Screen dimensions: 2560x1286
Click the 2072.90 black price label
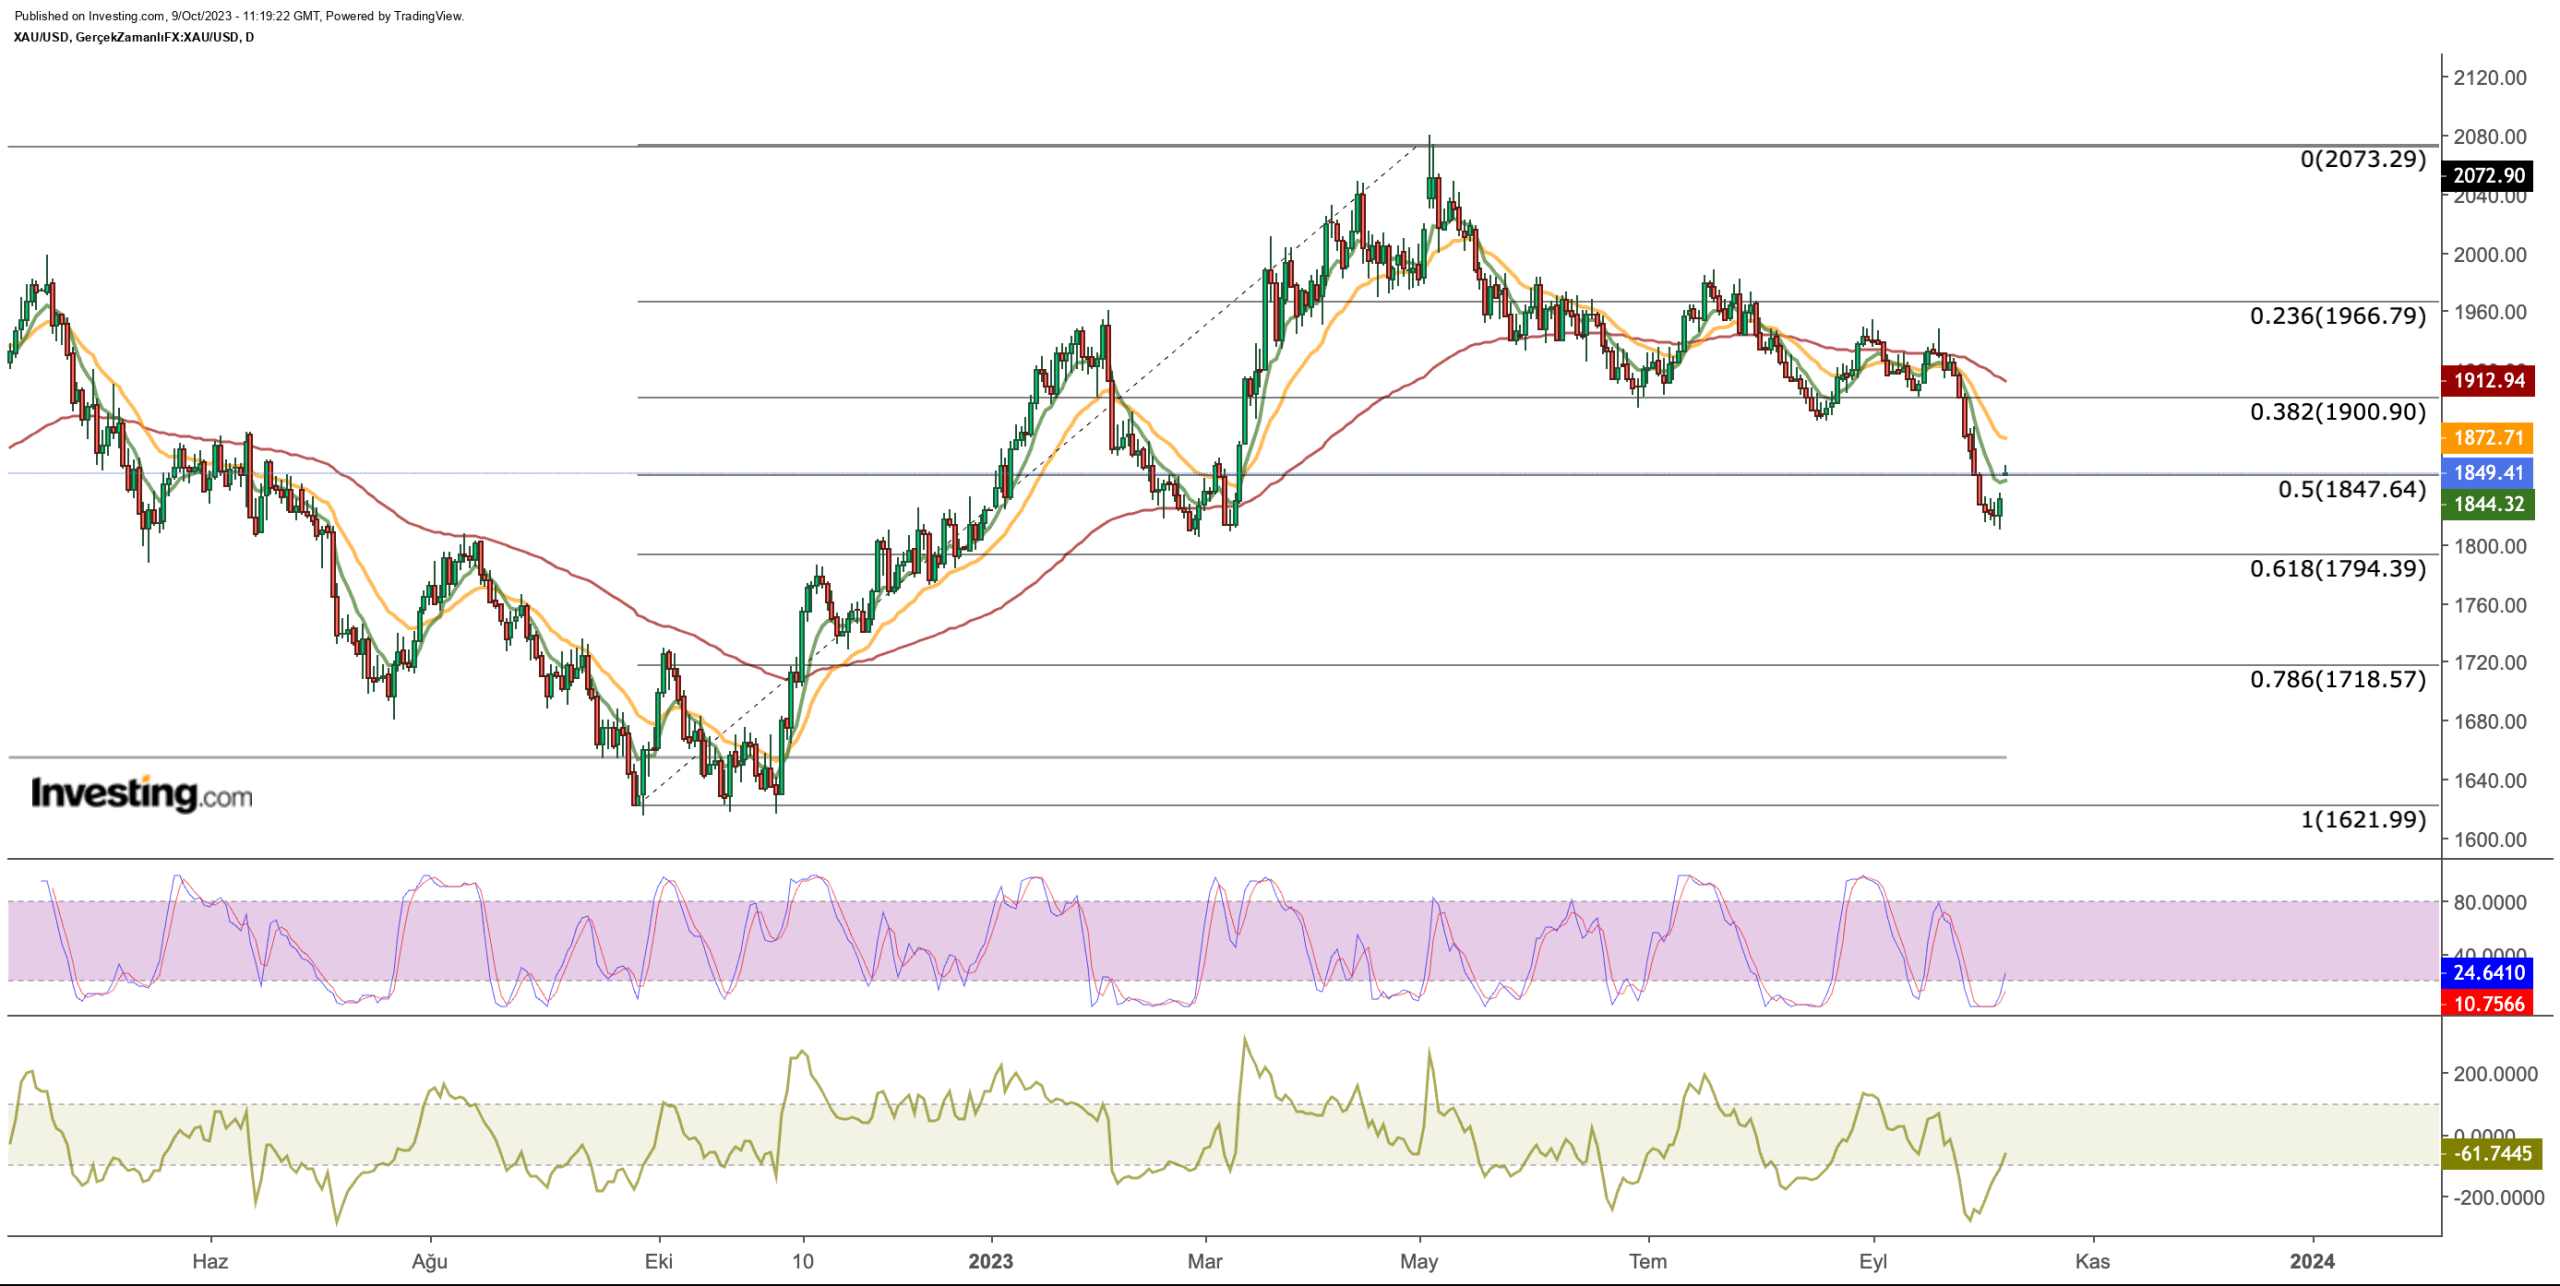(x=2487, y=176)
